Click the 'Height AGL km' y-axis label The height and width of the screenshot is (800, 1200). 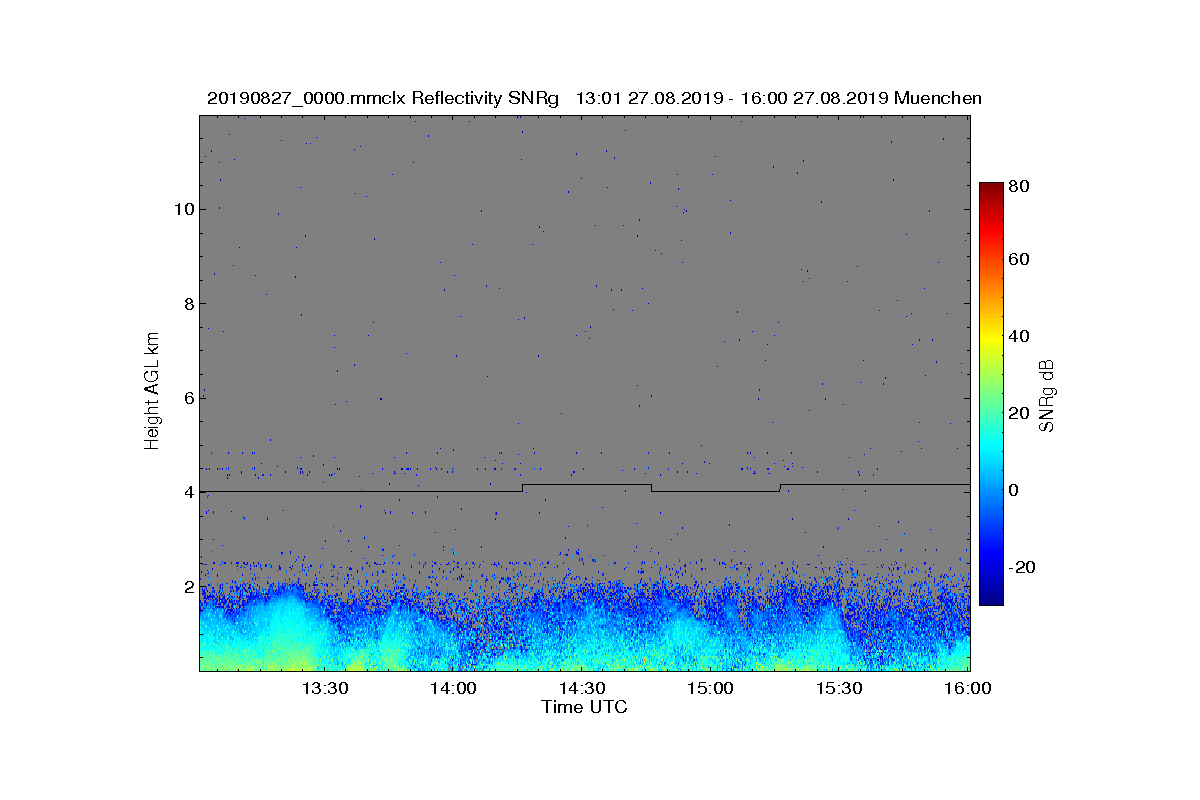tap(152, 393)
